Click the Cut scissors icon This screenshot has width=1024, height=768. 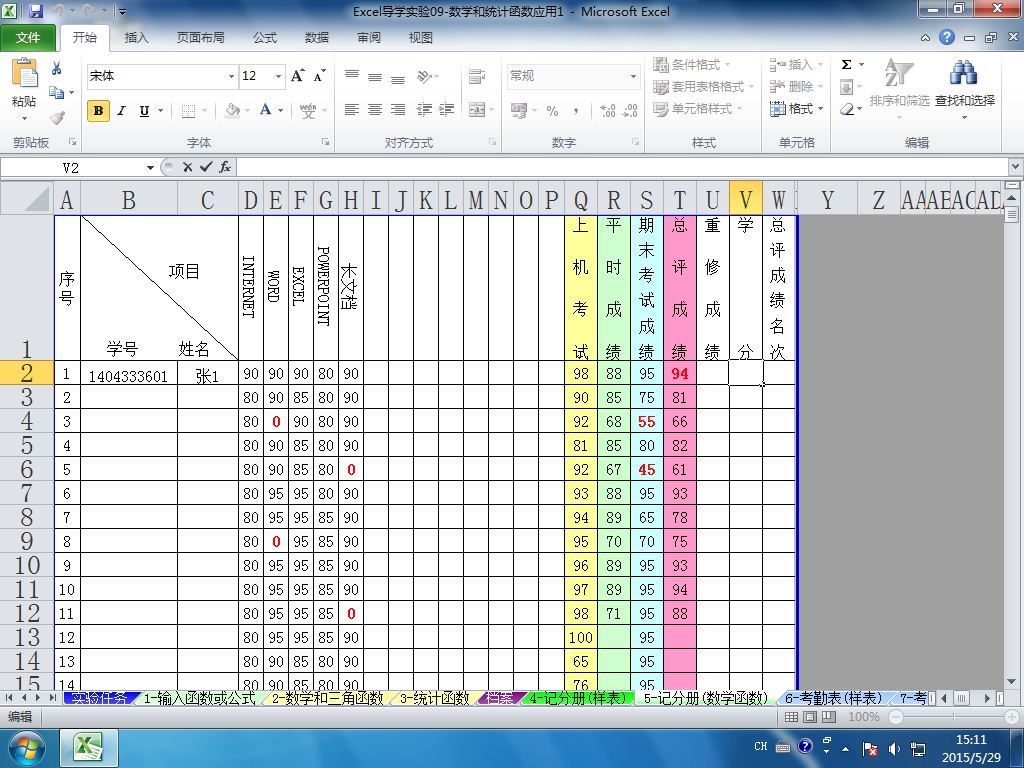[x=57, y=67]
